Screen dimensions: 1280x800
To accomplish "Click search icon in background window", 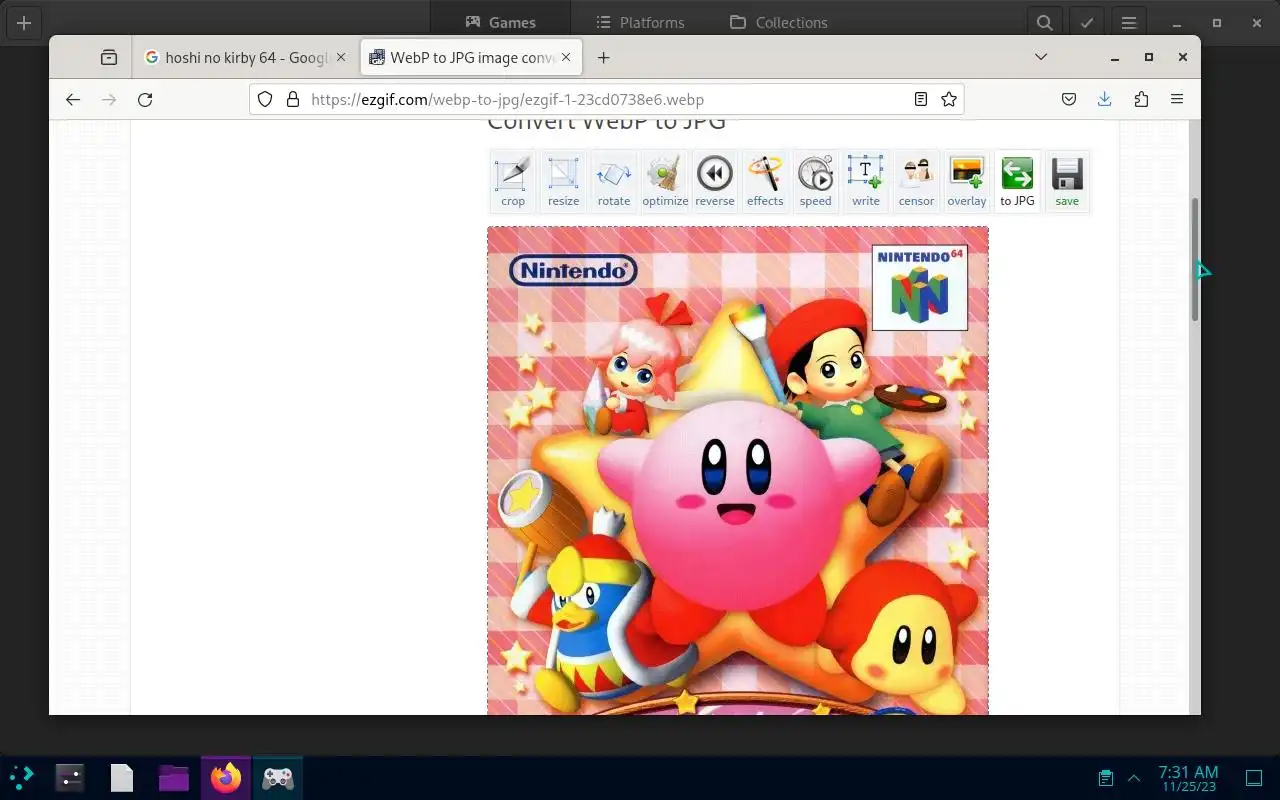I will pos(1044,22).
